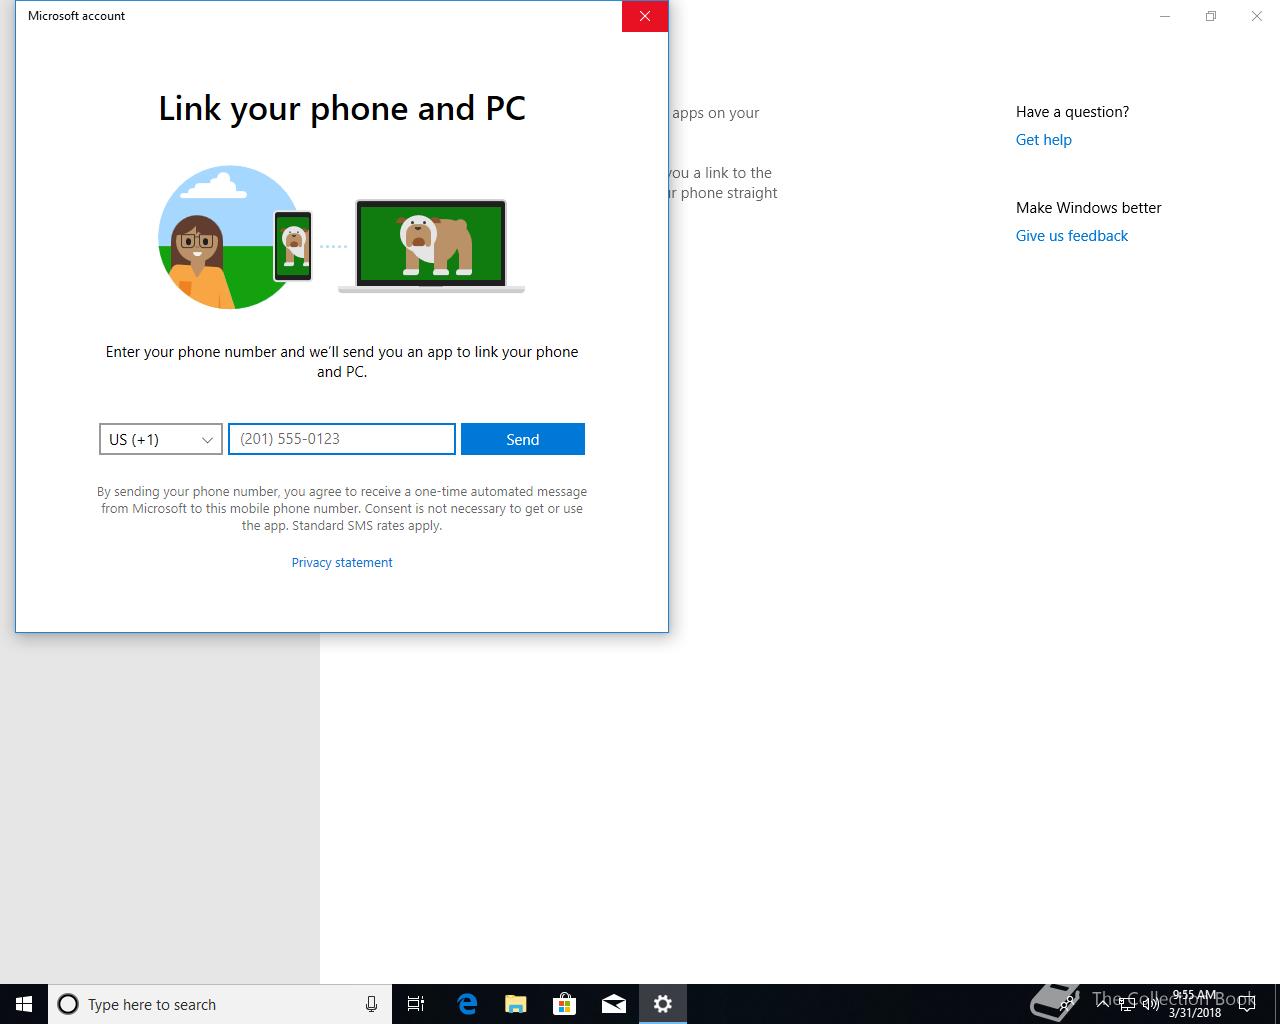
Task: Close the Microsoft account dialog
Action: [645, 16]
